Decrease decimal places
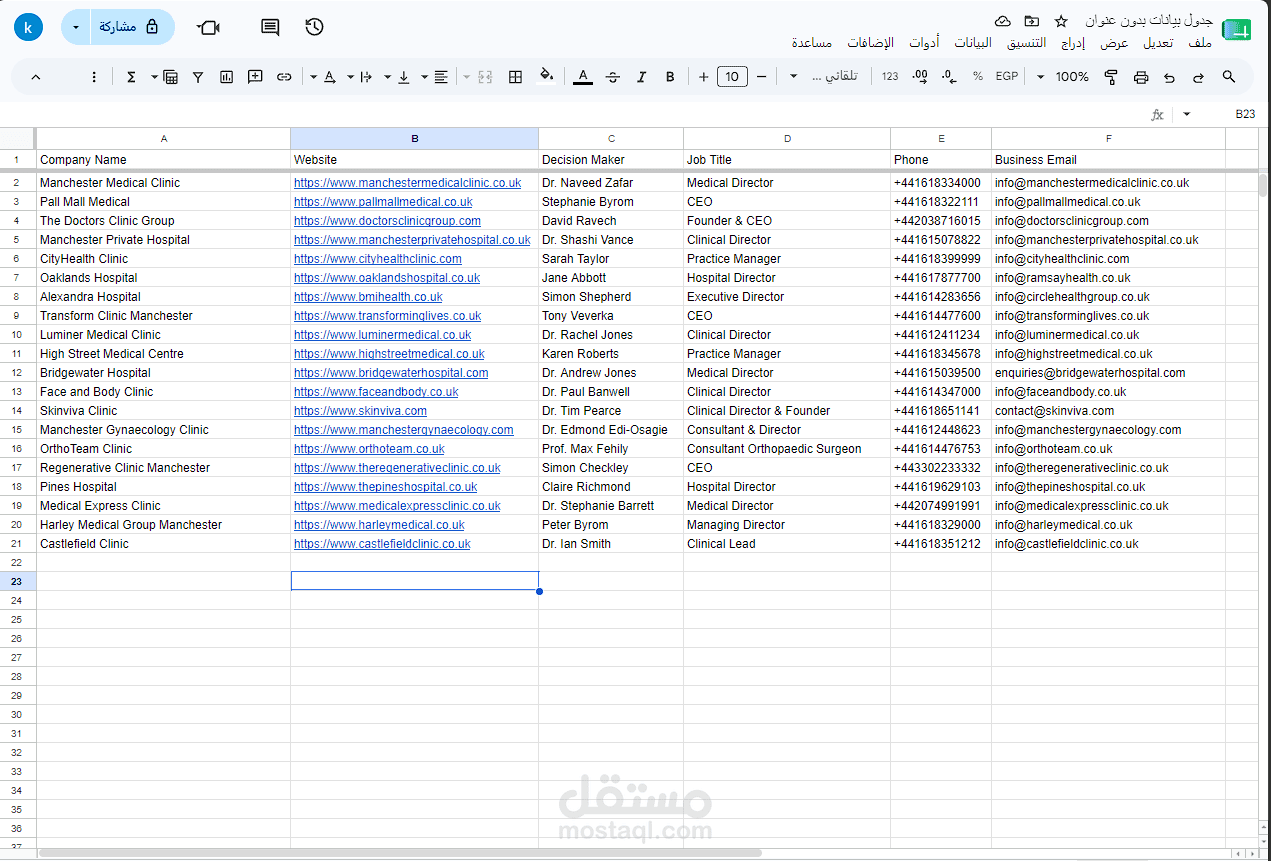 click(949, 77)
